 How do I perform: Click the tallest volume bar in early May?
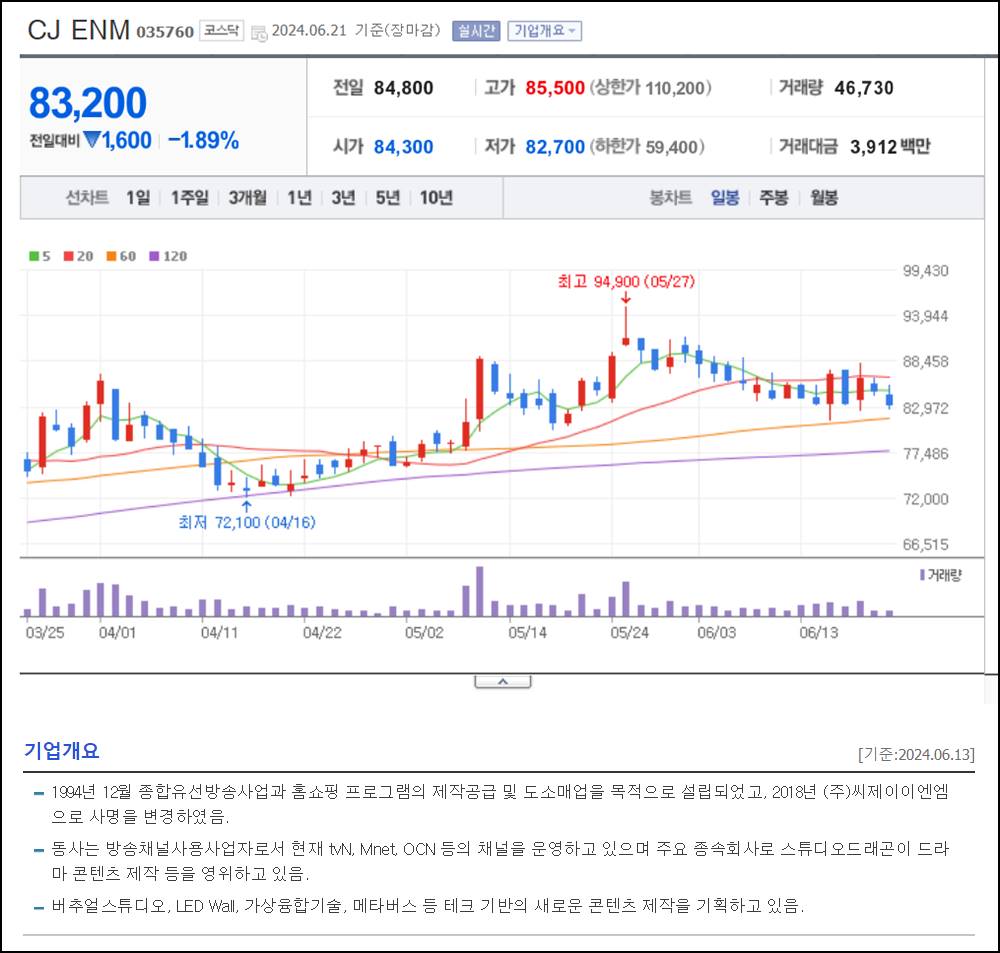(x=480, y=591)
